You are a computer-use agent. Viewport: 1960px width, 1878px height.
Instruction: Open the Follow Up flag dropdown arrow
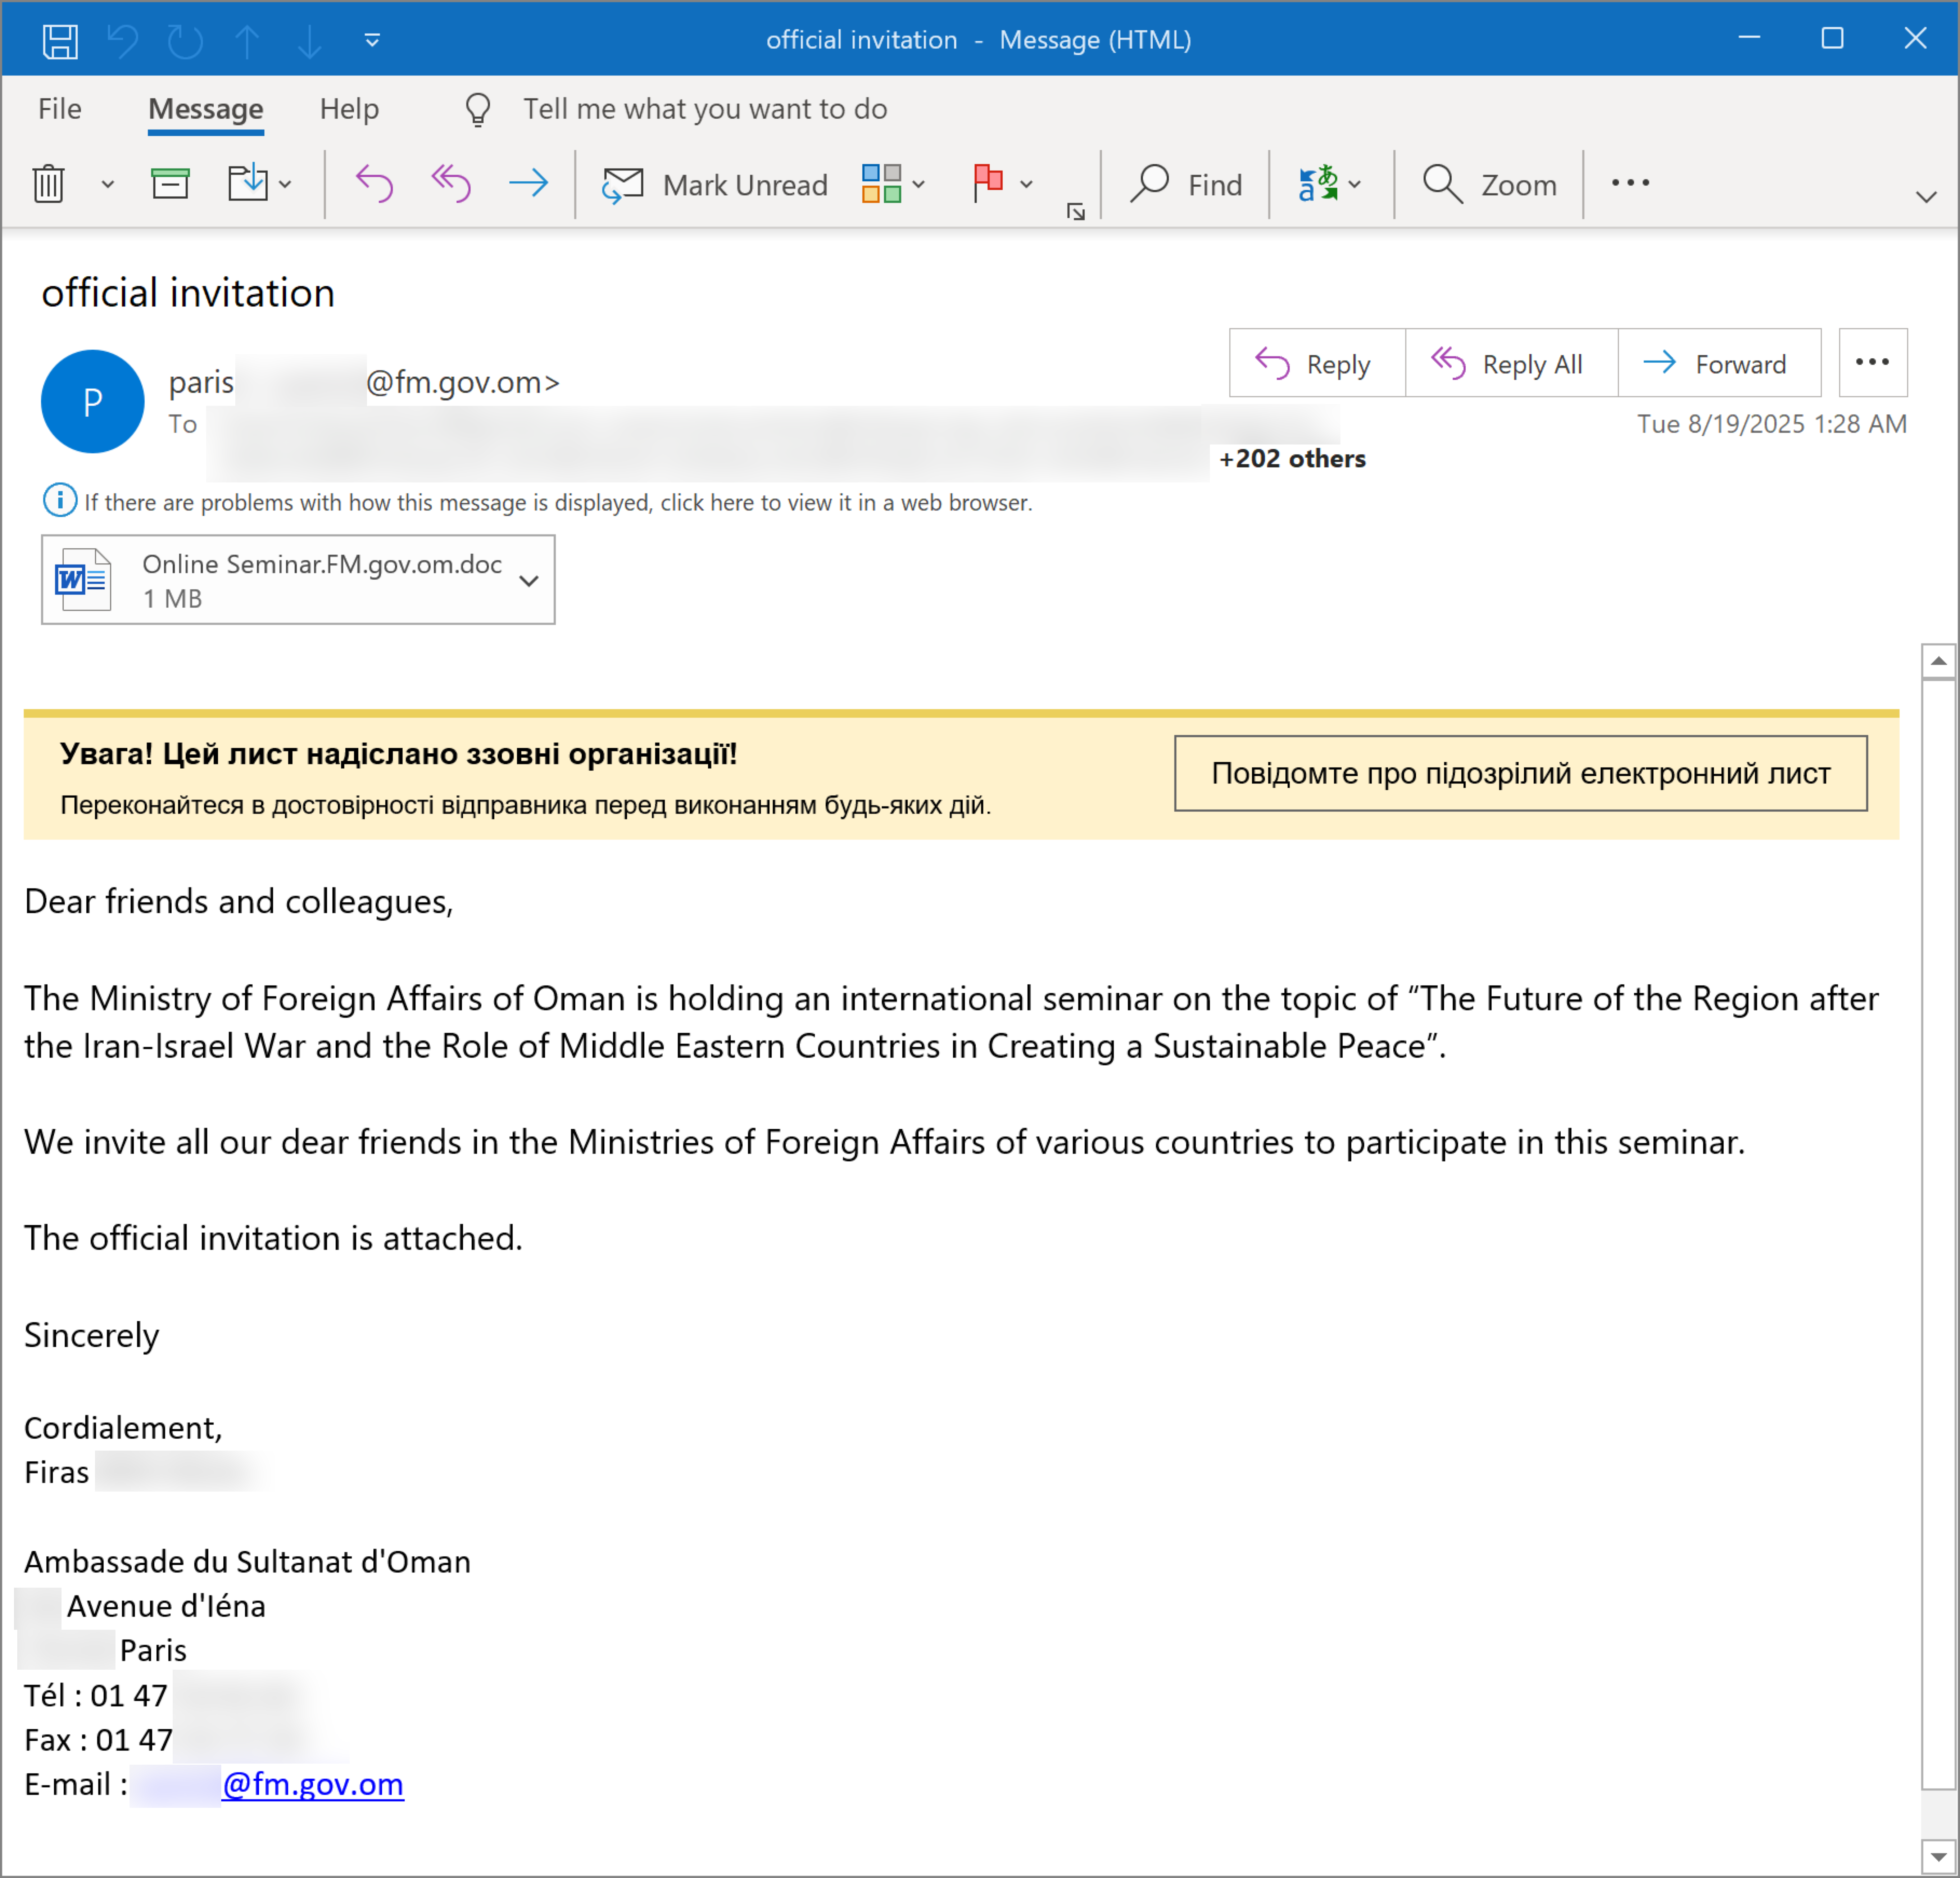pos(1026,184)
